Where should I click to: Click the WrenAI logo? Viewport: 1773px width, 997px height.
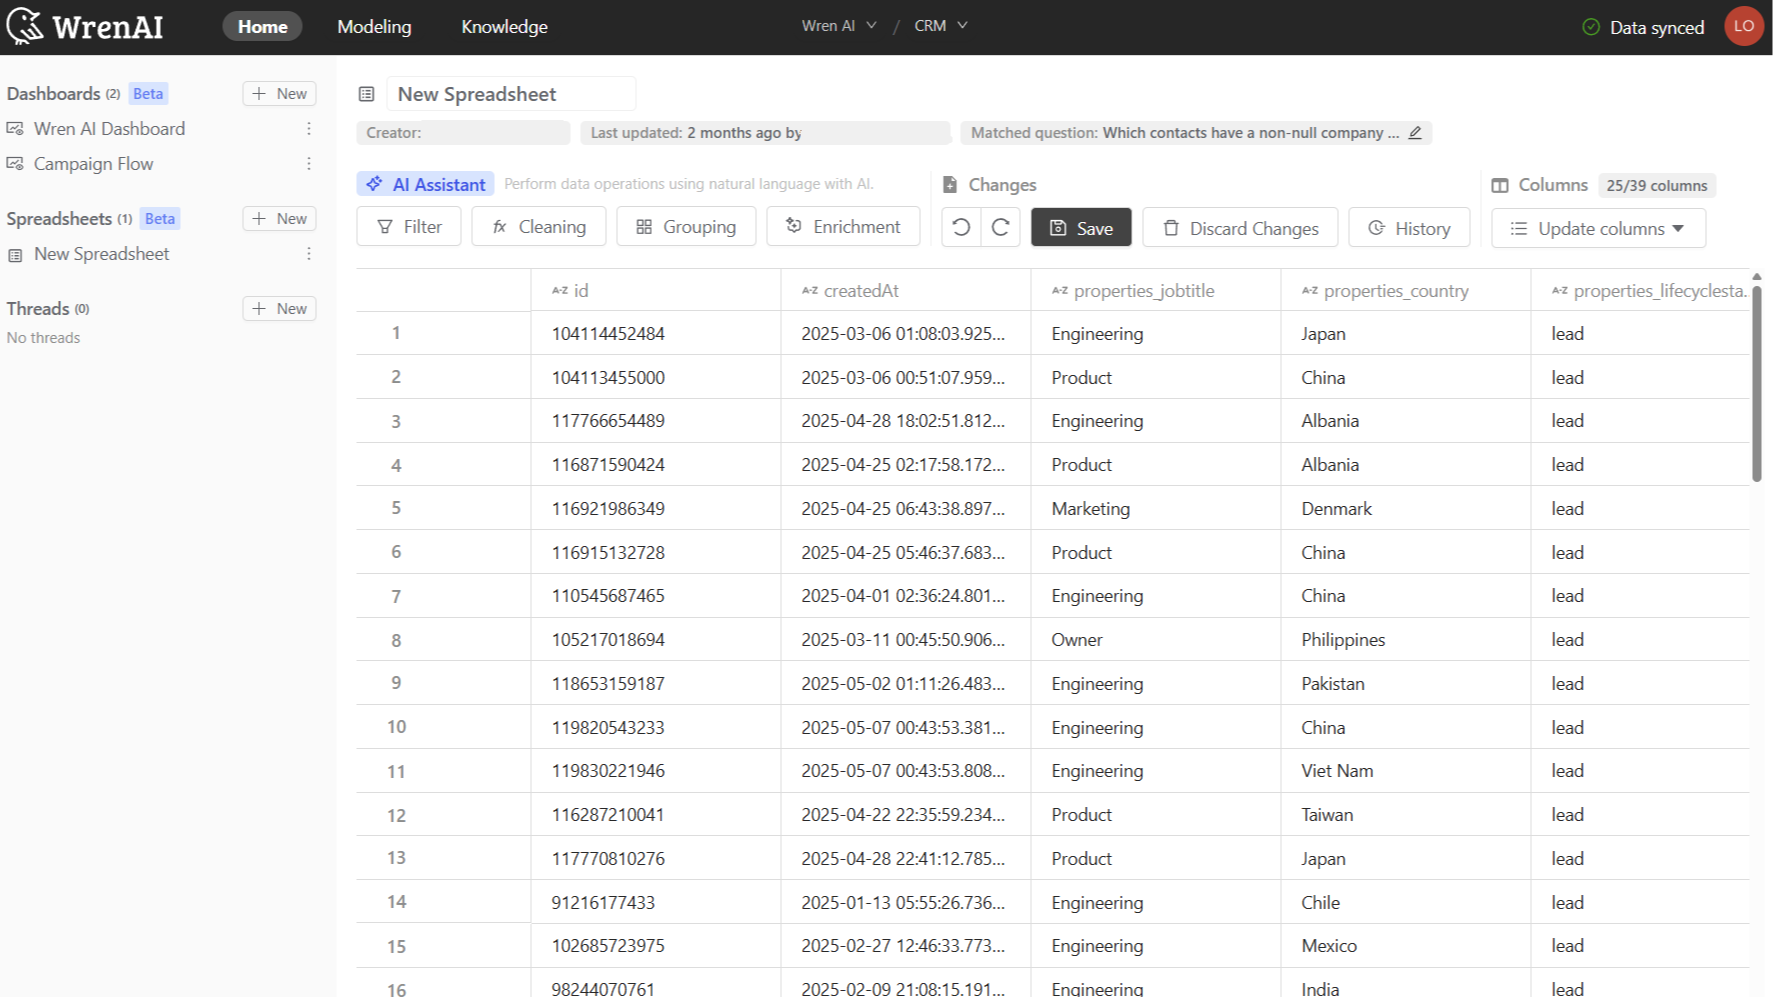[86, 27]
